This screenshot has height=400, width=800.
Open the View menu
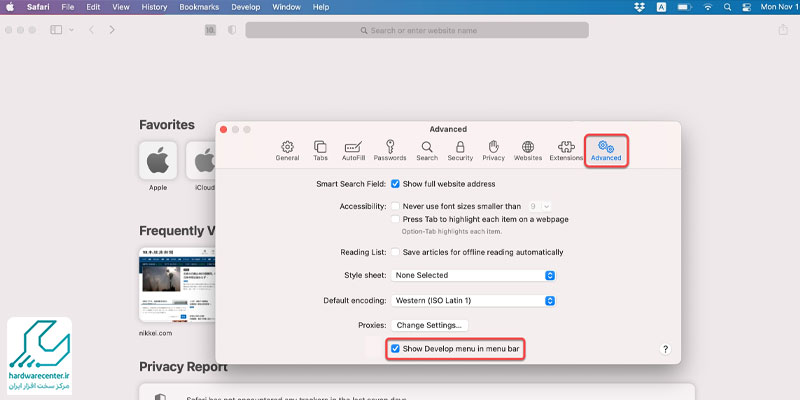click(x=121, y=7)
